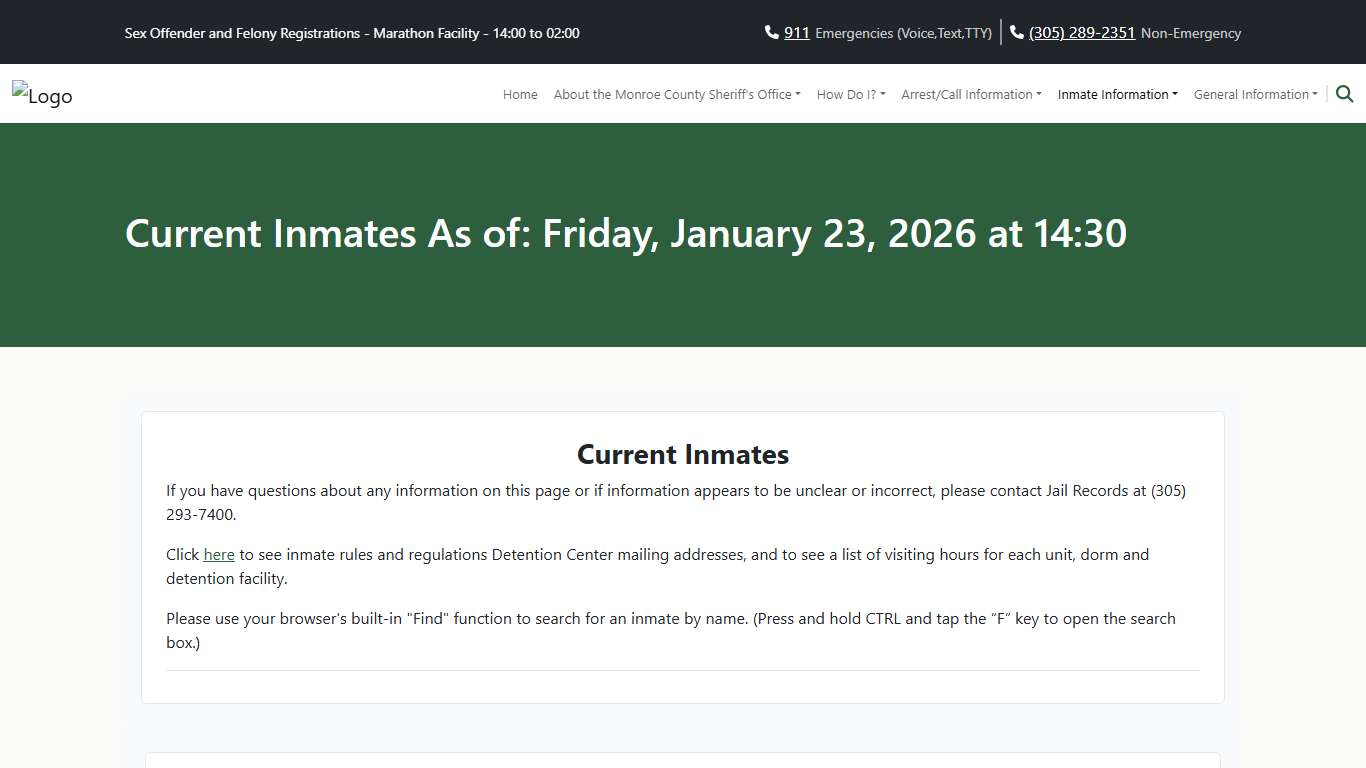
Task: Go to the Home menu item
Action: (520, 95)
